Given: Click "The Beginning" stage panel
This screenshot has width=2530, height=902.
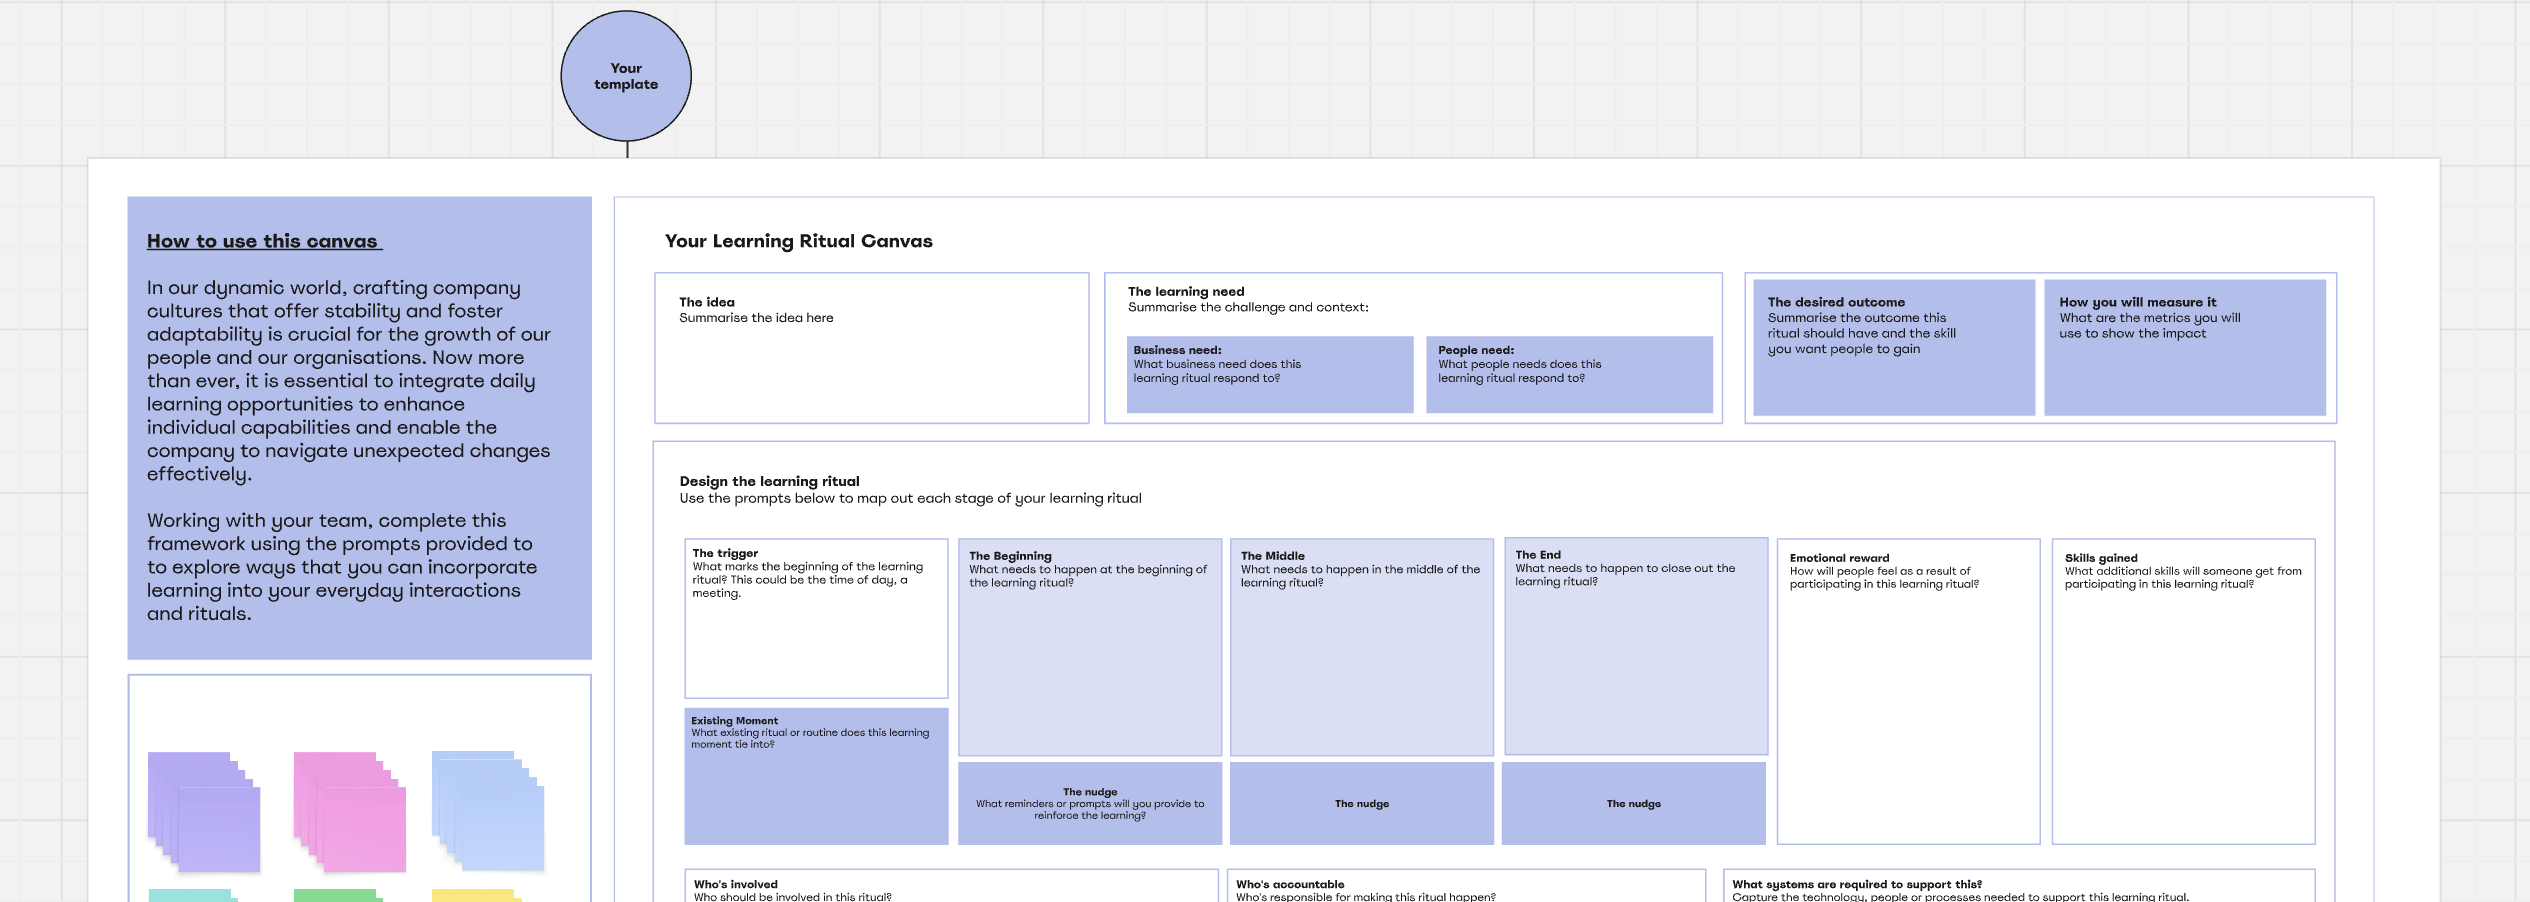Looking at the screenshot, I should point(1089,647).
